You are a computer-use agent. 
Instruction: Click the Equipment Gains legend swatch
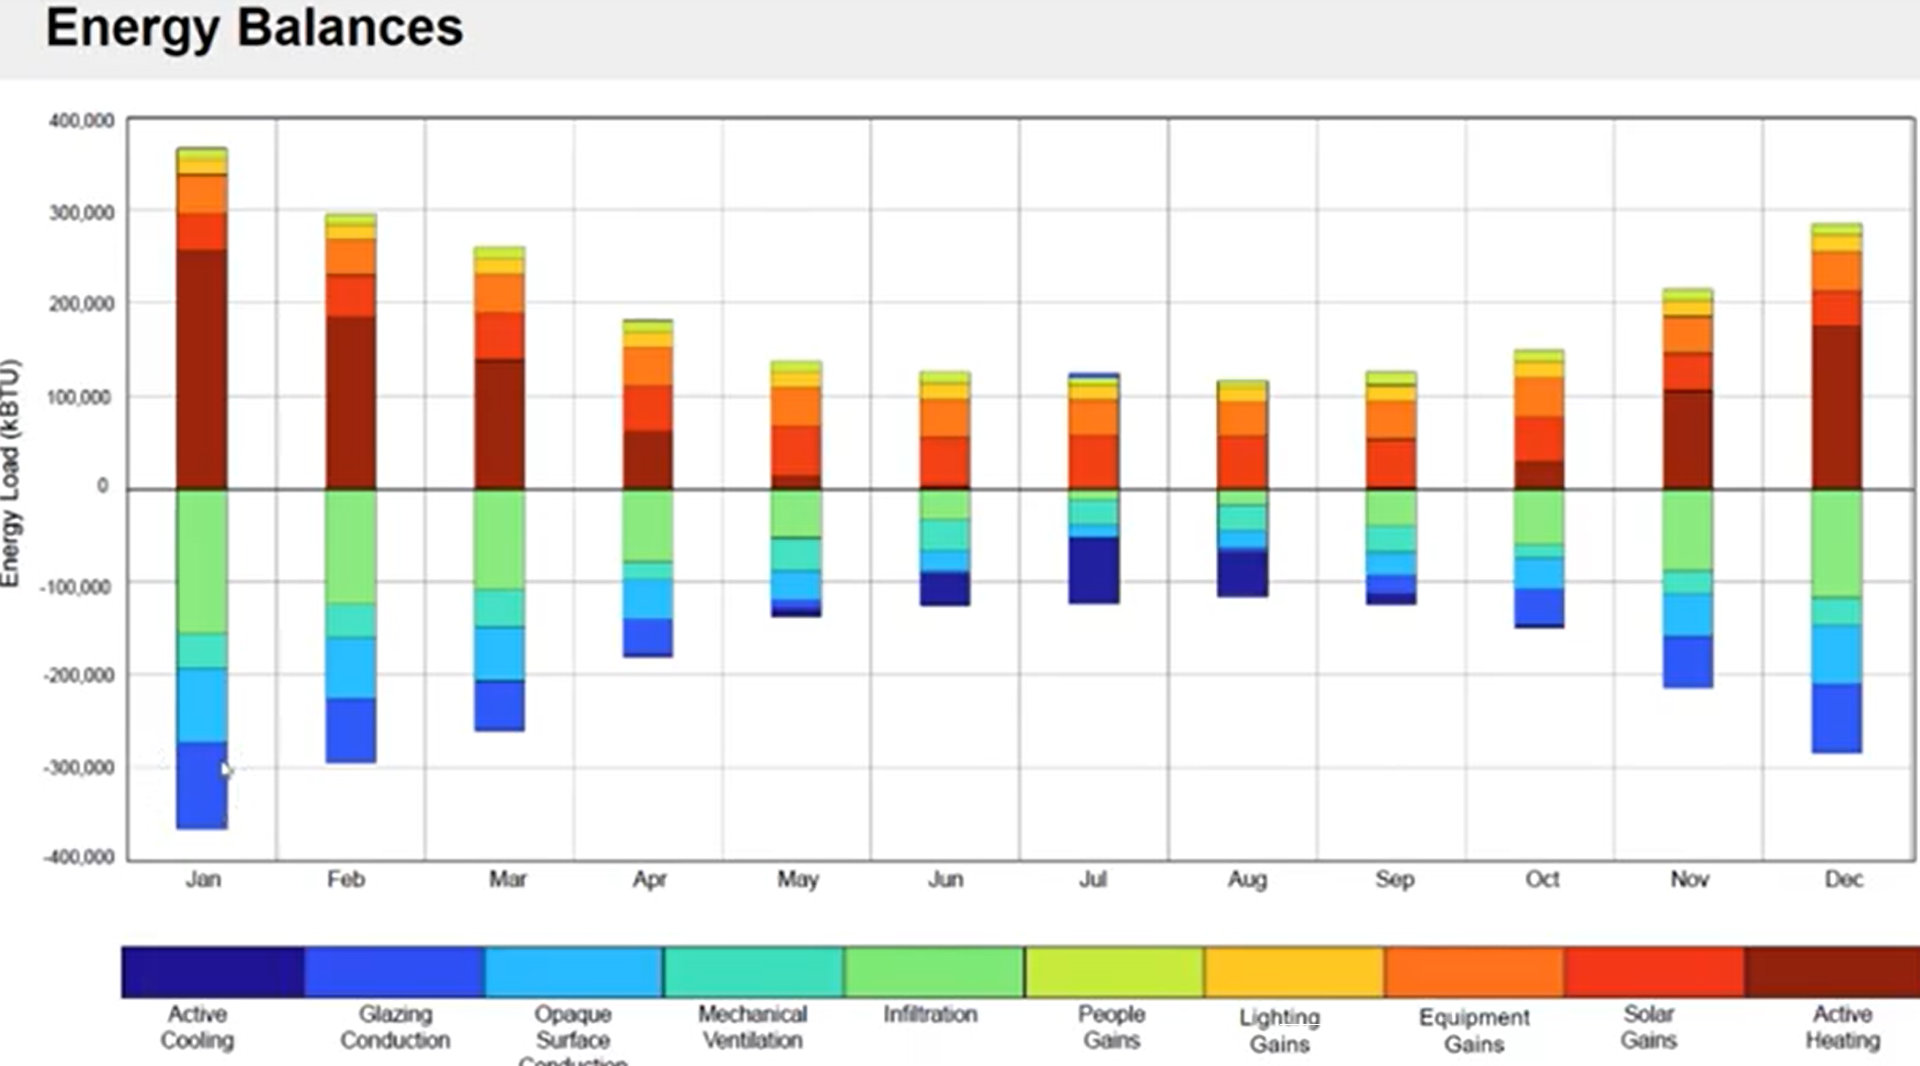(1474, 972)
